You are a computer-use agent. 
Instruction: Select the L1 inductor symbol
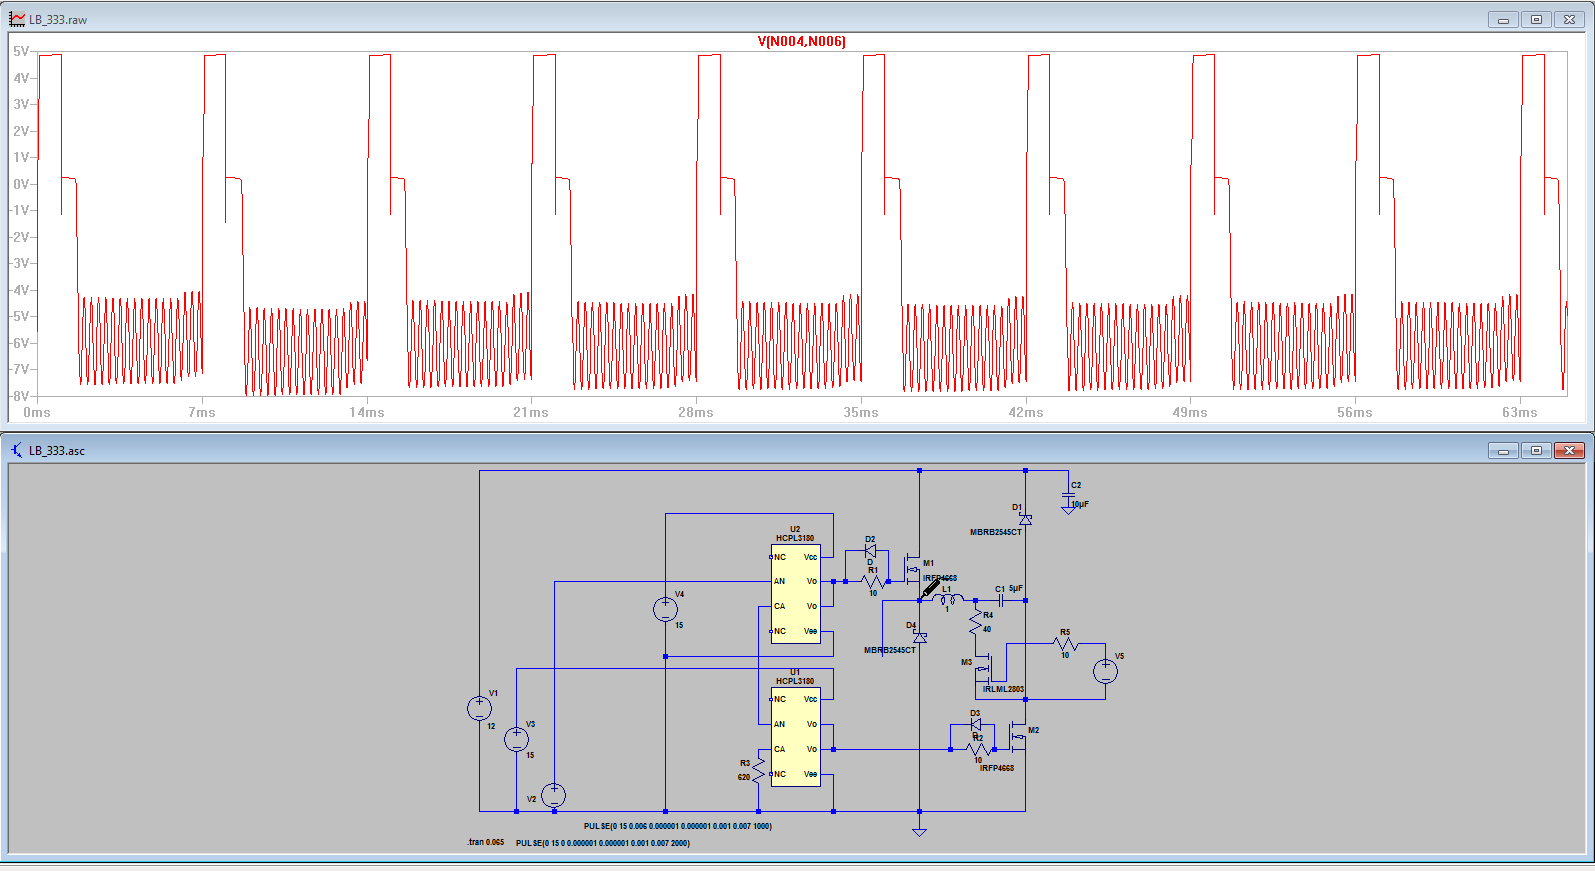[948, 600]
